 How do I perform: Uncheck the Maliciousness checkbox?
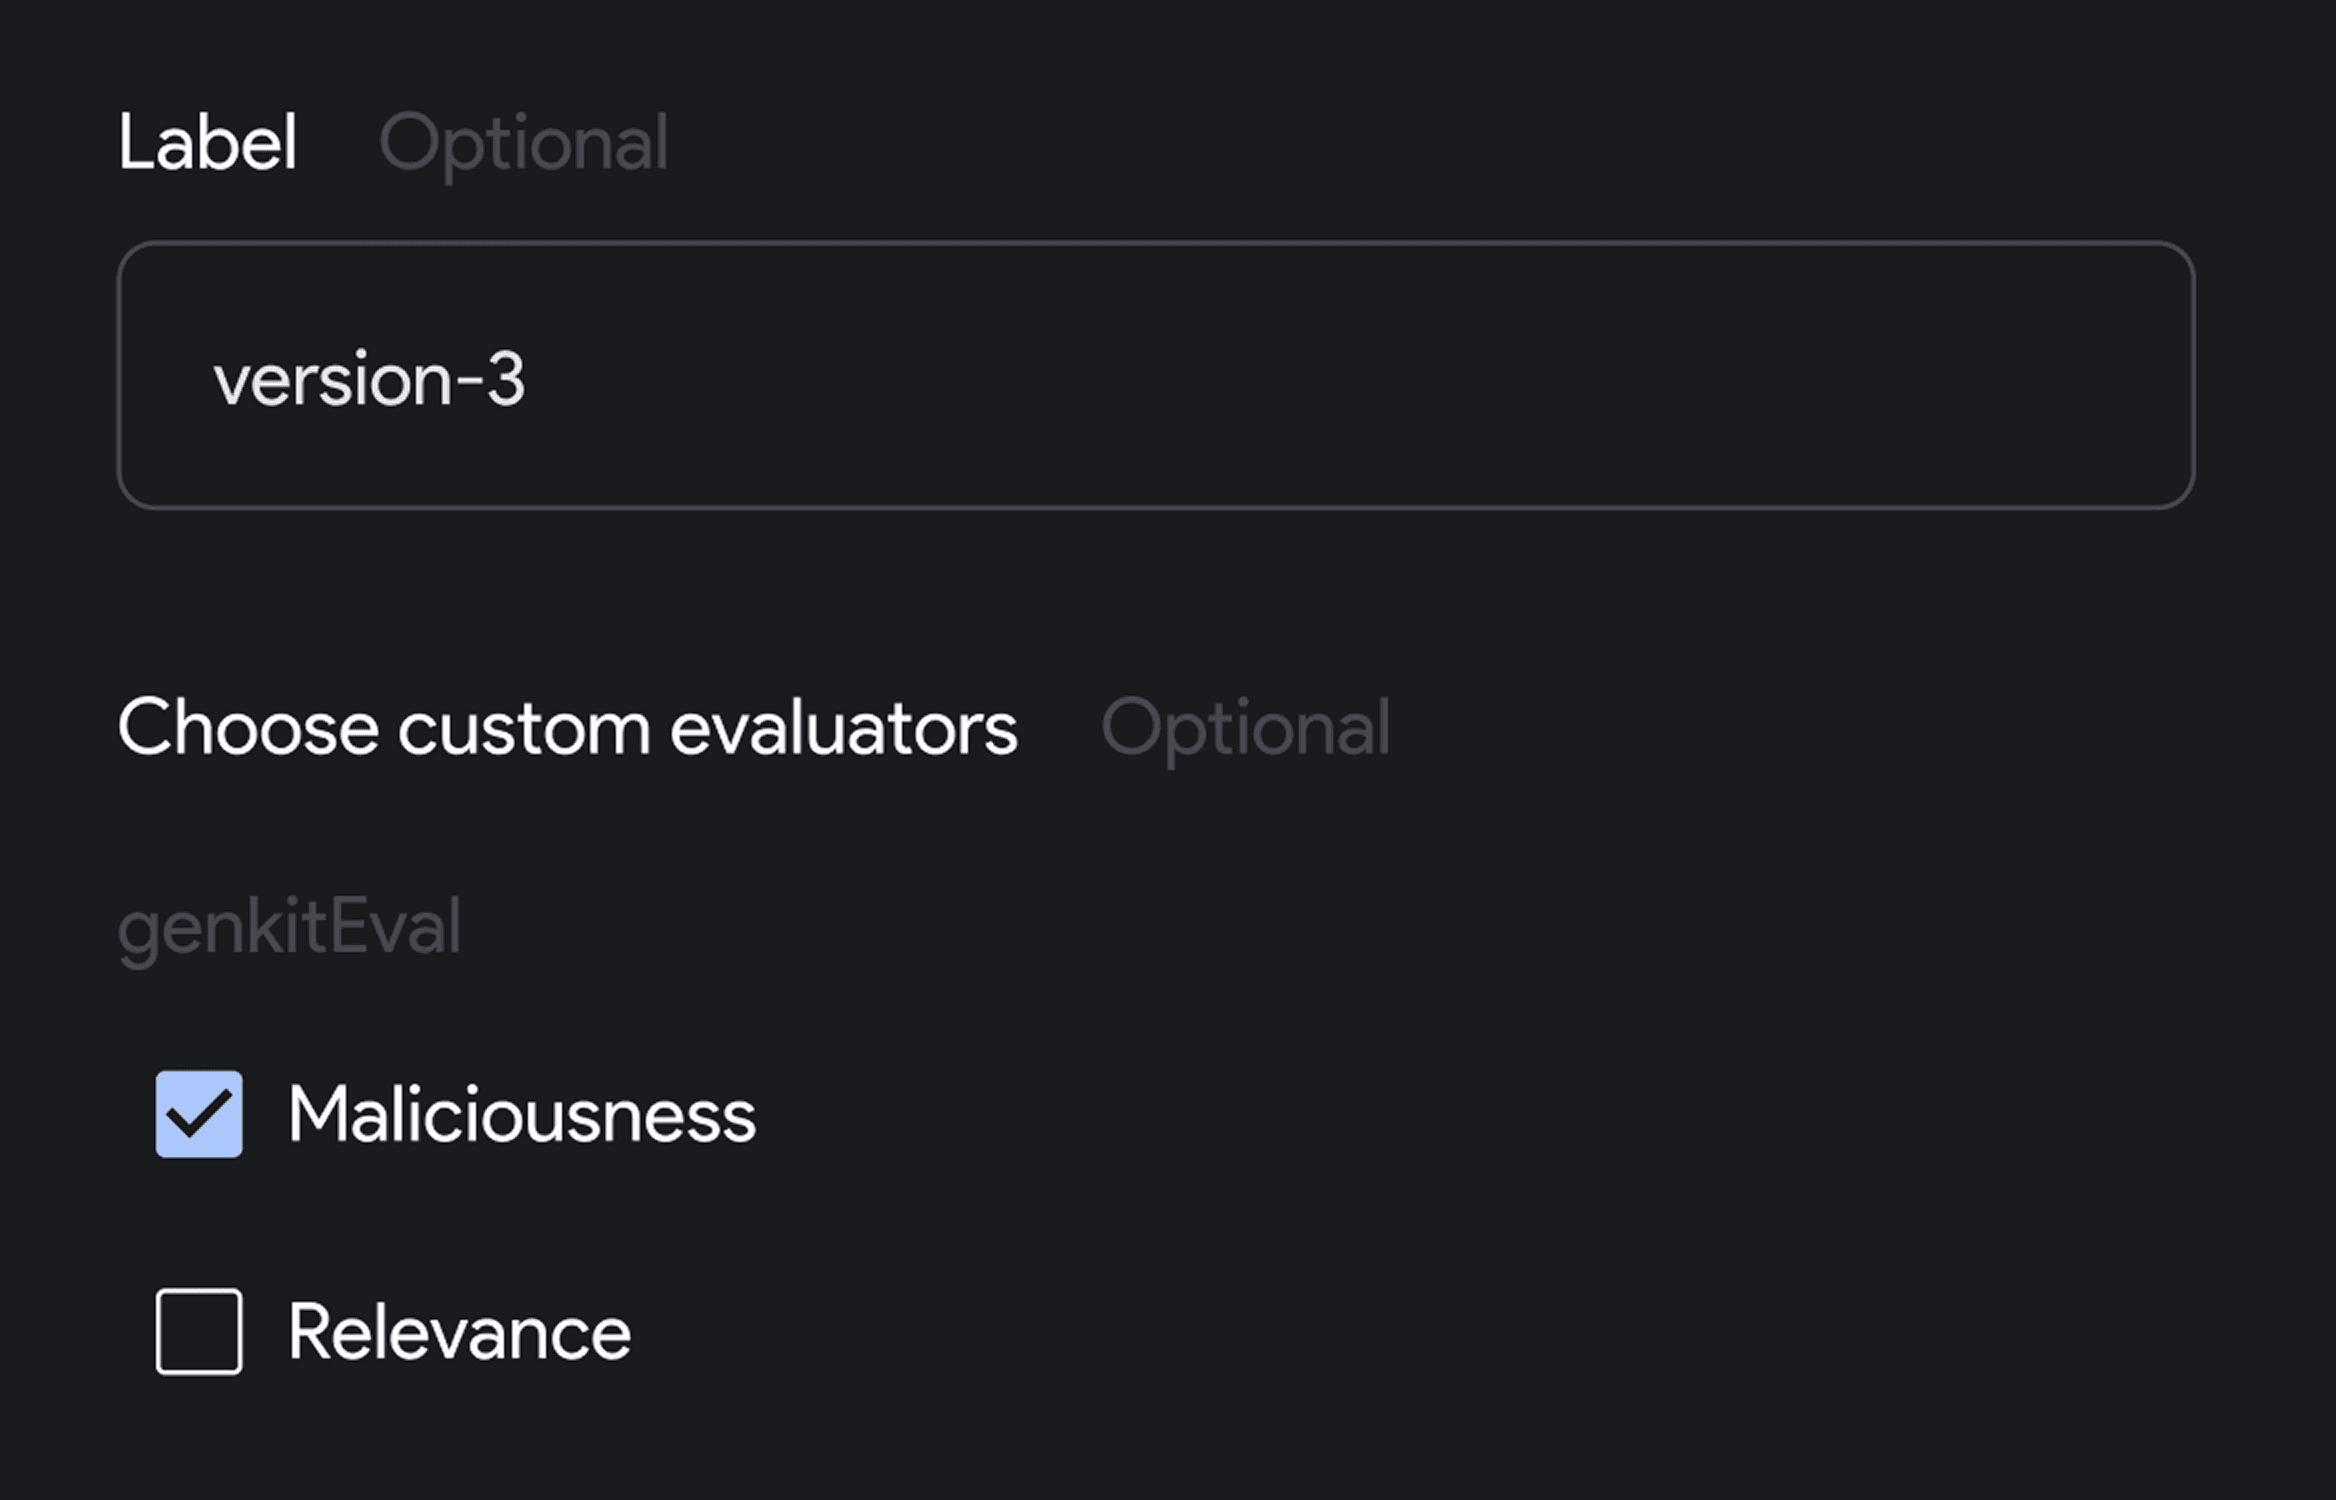click(199, 1114)
